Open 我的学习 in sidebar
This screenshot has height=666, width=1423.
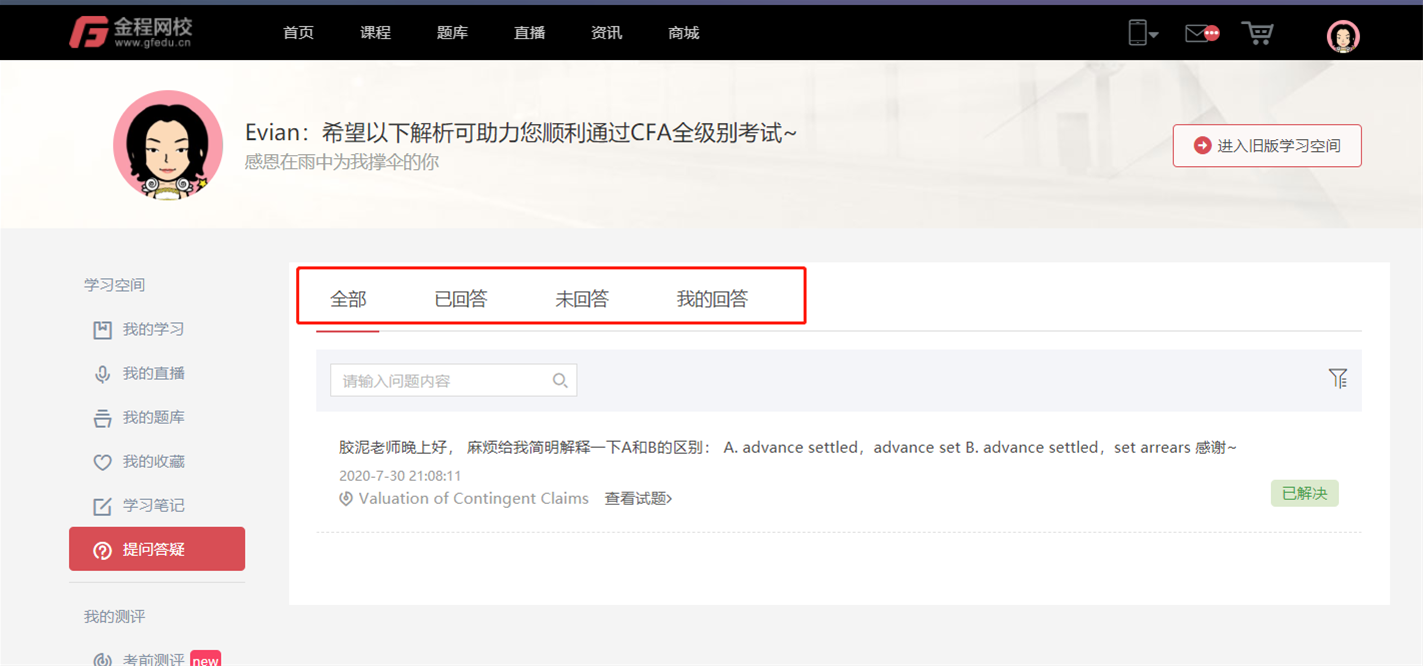153,330
